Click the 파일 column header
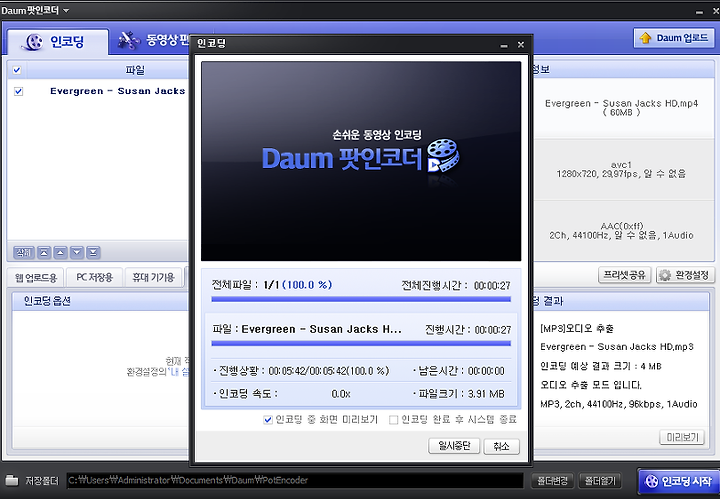The width and height of the screenshot is (720, 499). (135, 70)
